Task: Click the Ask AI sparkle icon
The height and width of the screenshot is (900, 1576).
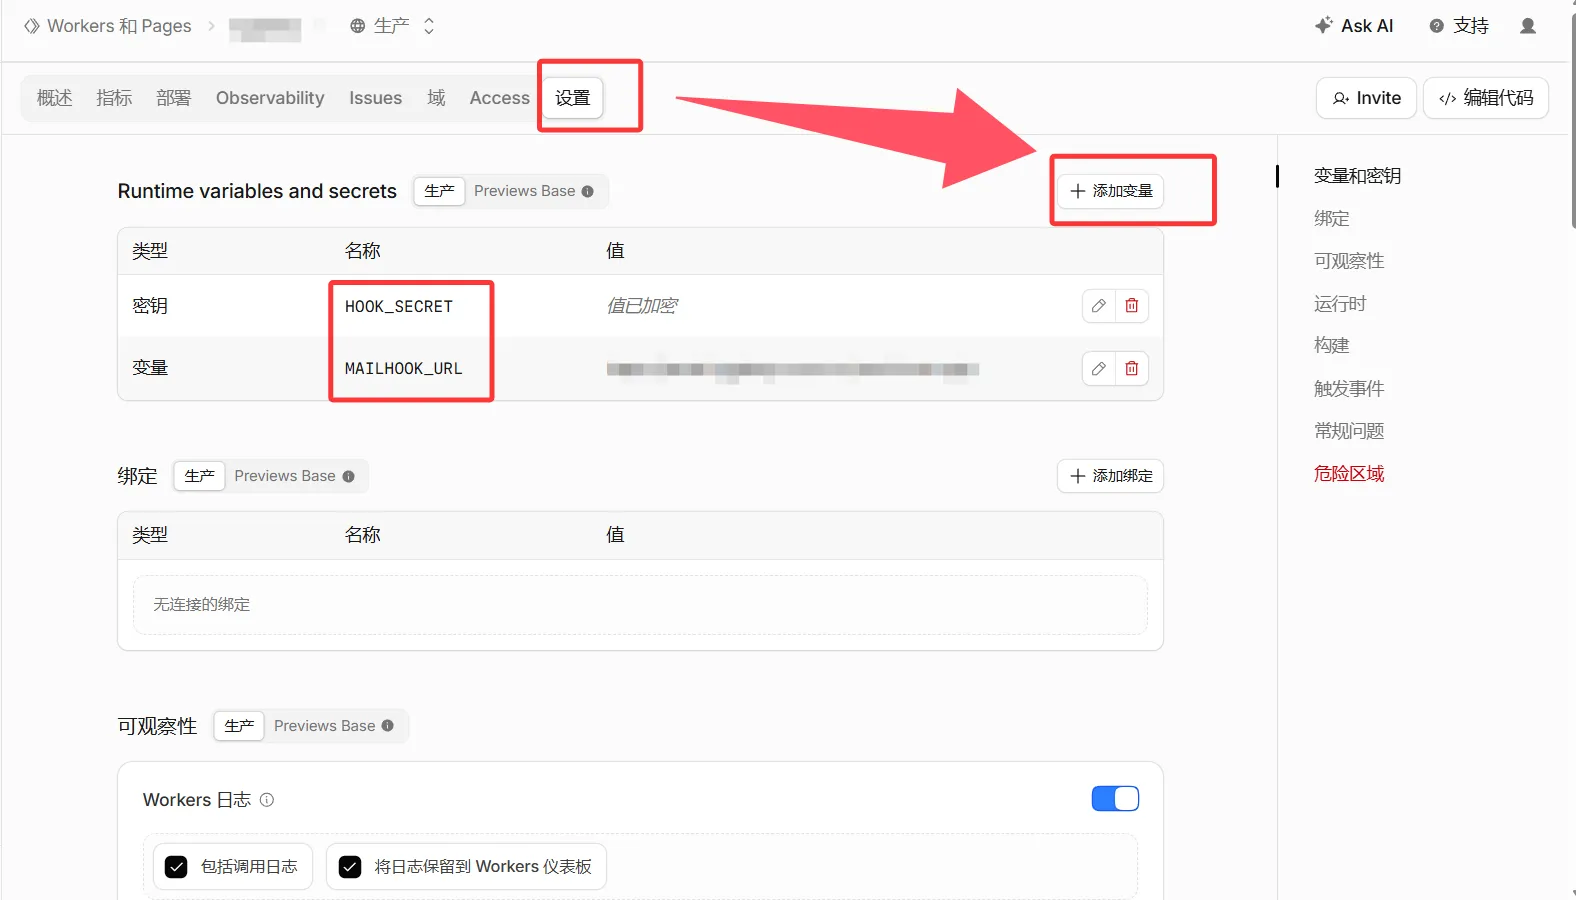Action: pos(1323,26)
